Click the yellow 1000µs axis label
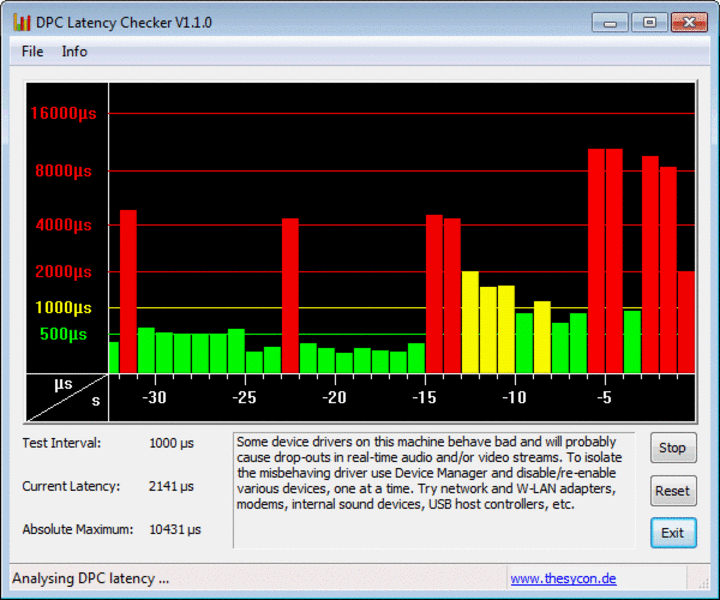Image resolution: width=720 pixels, height=600 pixels. tap(63, 308)
